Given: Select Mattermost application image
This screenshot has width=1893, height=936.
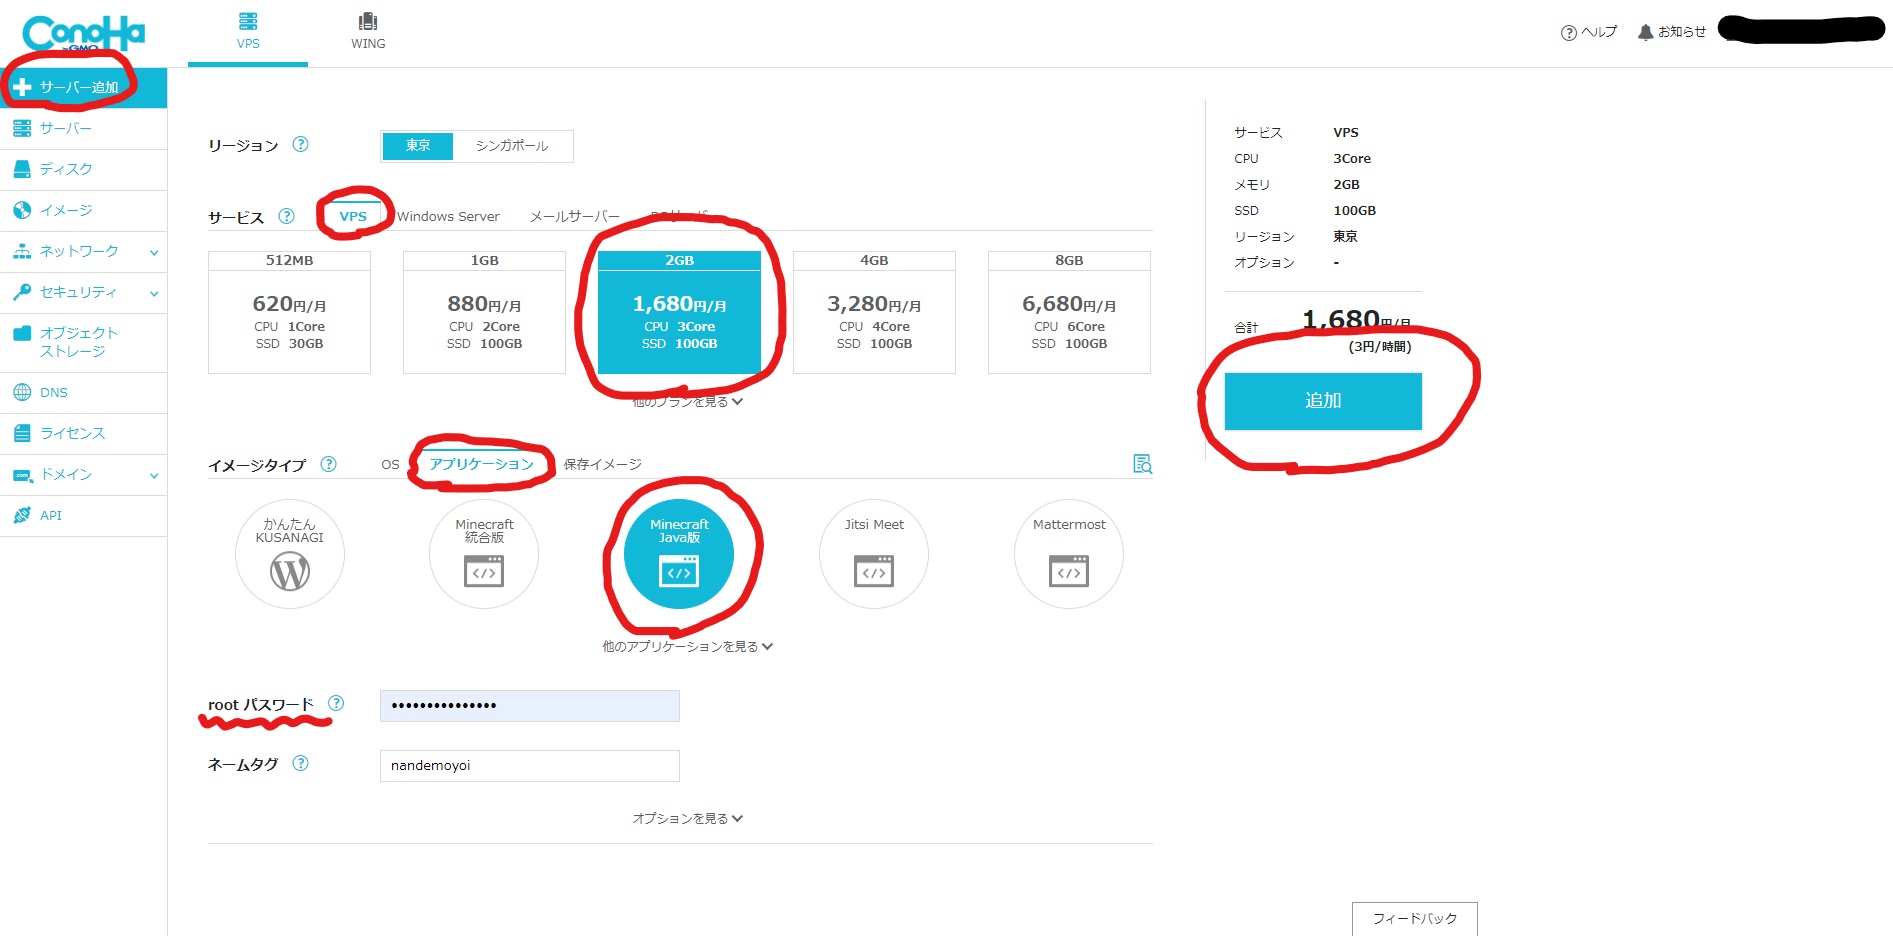Looking at the screenshot, I should coord(1069,554).
